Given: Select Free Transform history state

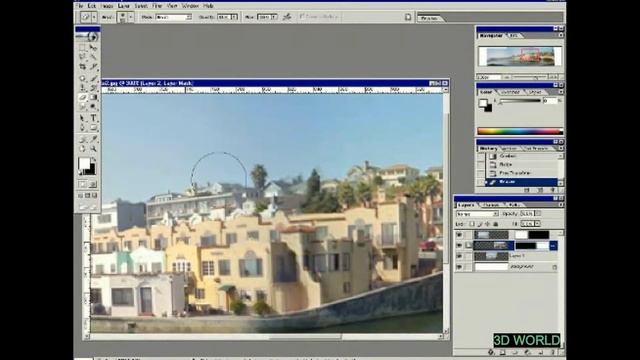Looking at the screenshot, I should click(x=521, y=173).
